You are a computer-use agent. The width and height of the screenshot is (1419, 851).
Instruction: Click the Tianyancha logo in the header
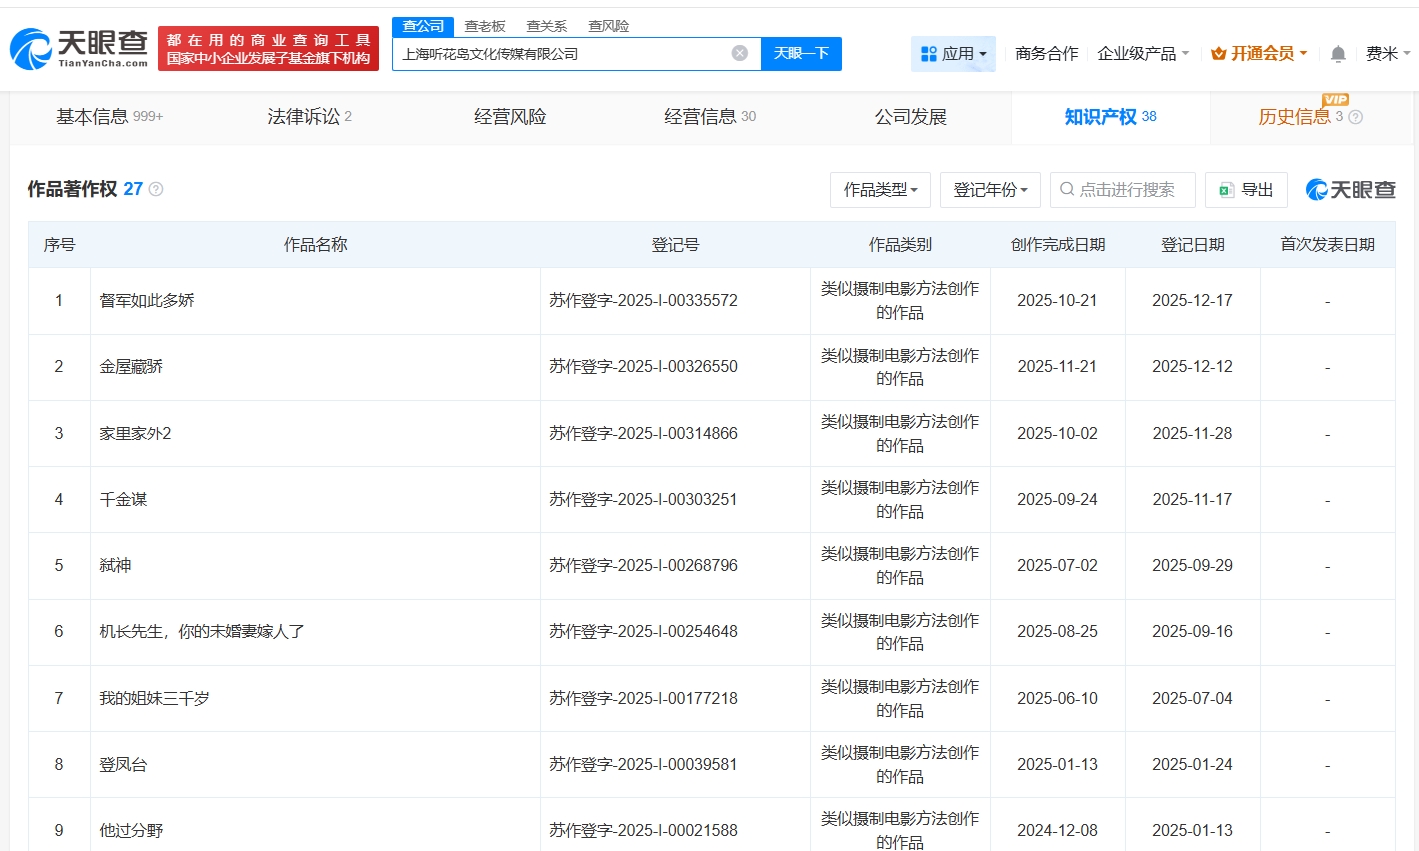[x=78, y=48]
